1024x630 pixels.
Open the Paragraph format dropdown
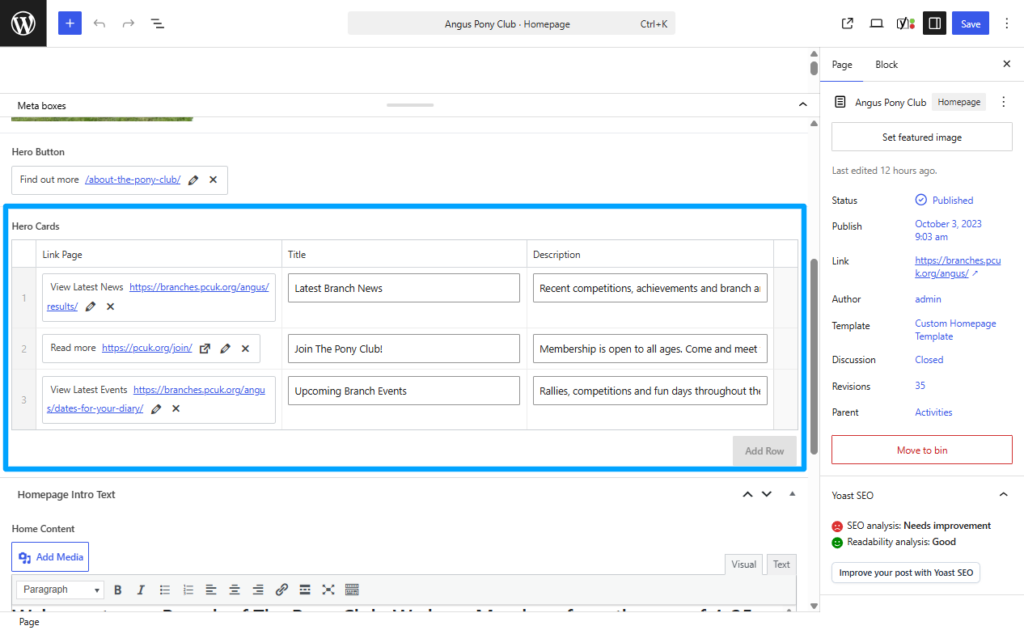click(60, 590)
